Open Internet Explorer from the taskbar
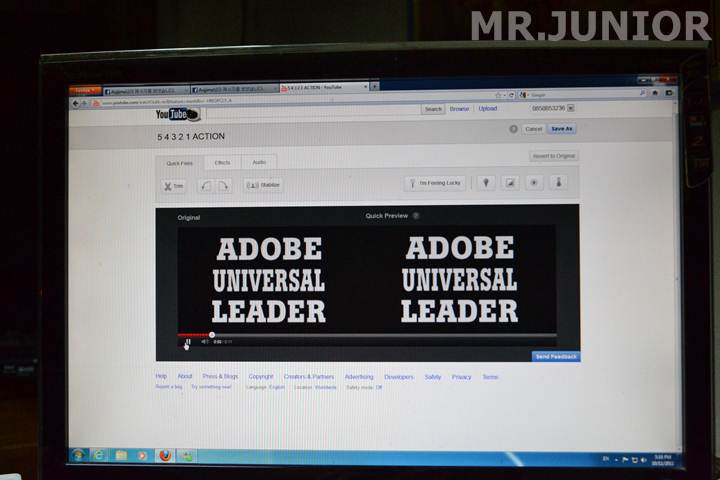 pyautogui.click(x=99, y=455)
